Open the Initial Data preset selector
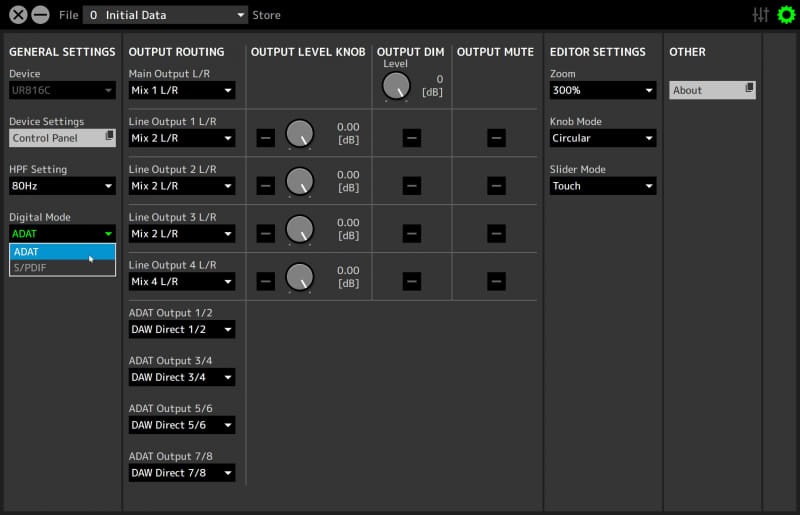Screen dimensions: 800x515 [165, 15]
